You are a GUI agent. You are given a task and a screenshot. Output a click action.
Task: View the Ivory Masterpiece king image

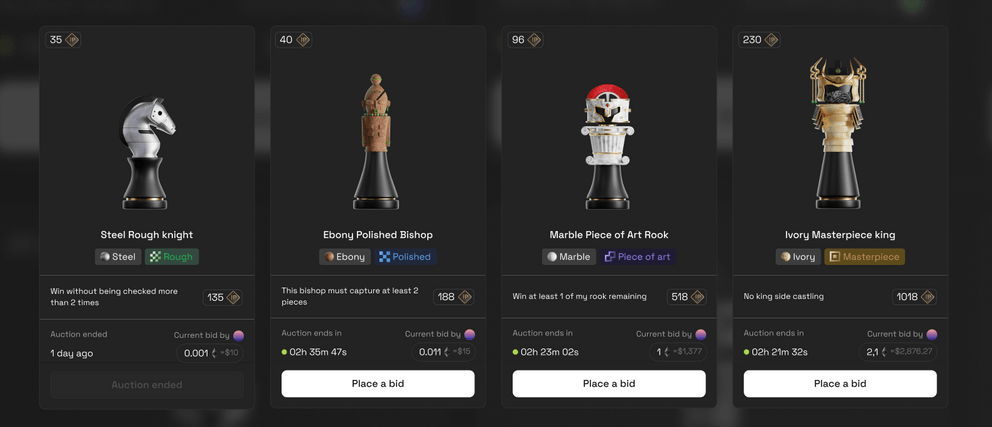838,135
